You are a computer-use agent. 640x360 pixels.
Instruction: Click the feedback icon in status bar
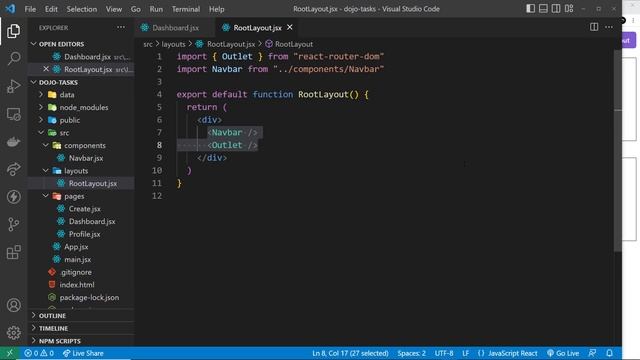coord(592,353)
